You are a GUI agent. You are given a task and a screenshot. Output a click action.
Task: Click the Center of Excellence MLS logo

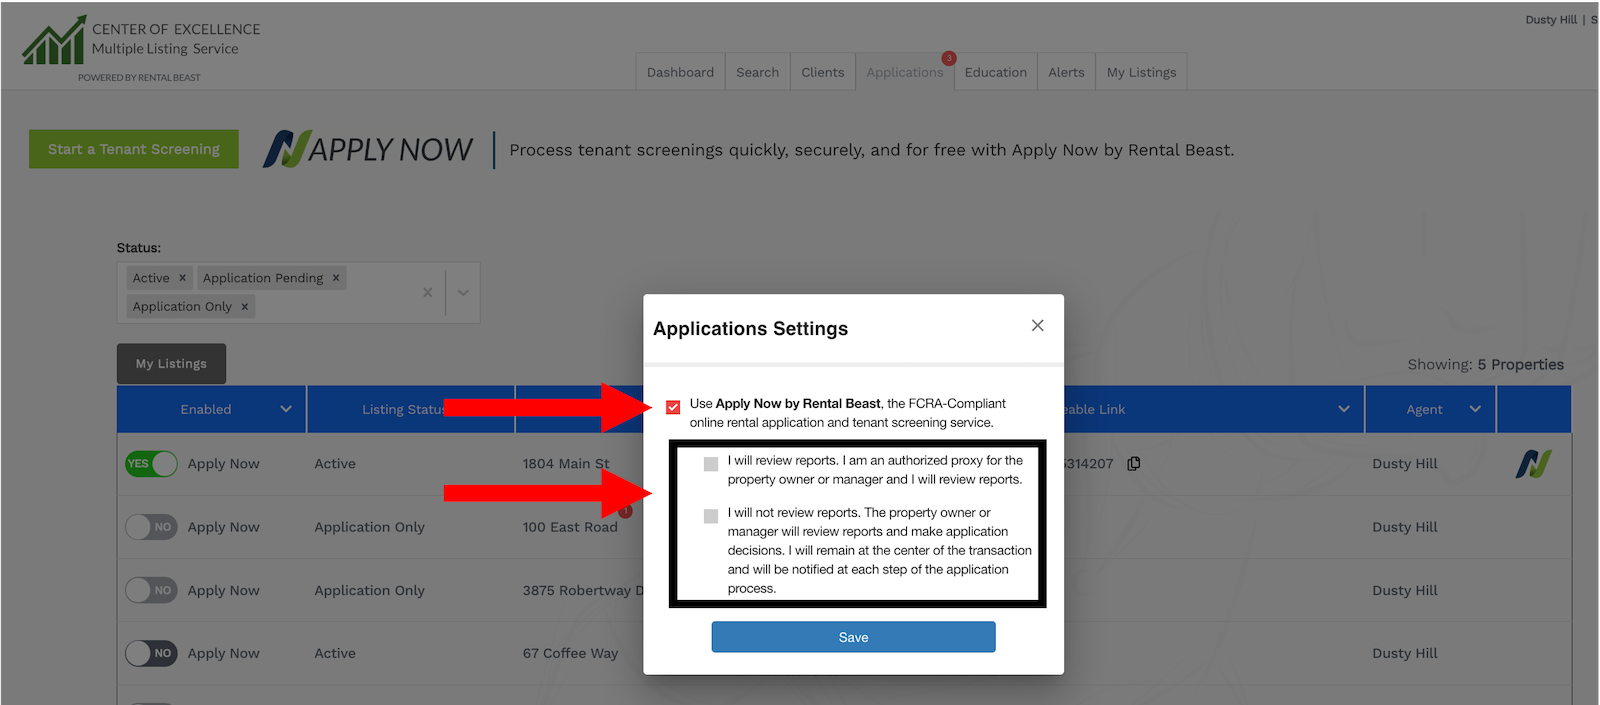[x=54, y=42]
